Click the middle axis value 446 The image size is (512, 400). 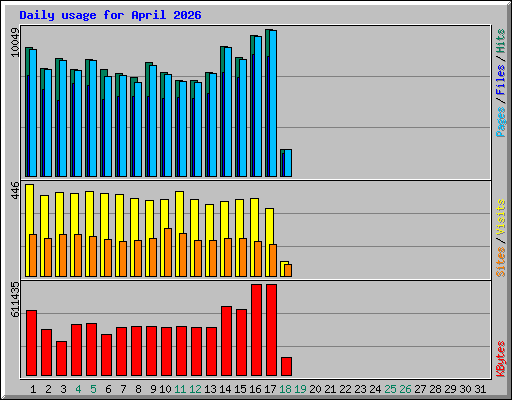pyautogui.click(x=15, y=190)
